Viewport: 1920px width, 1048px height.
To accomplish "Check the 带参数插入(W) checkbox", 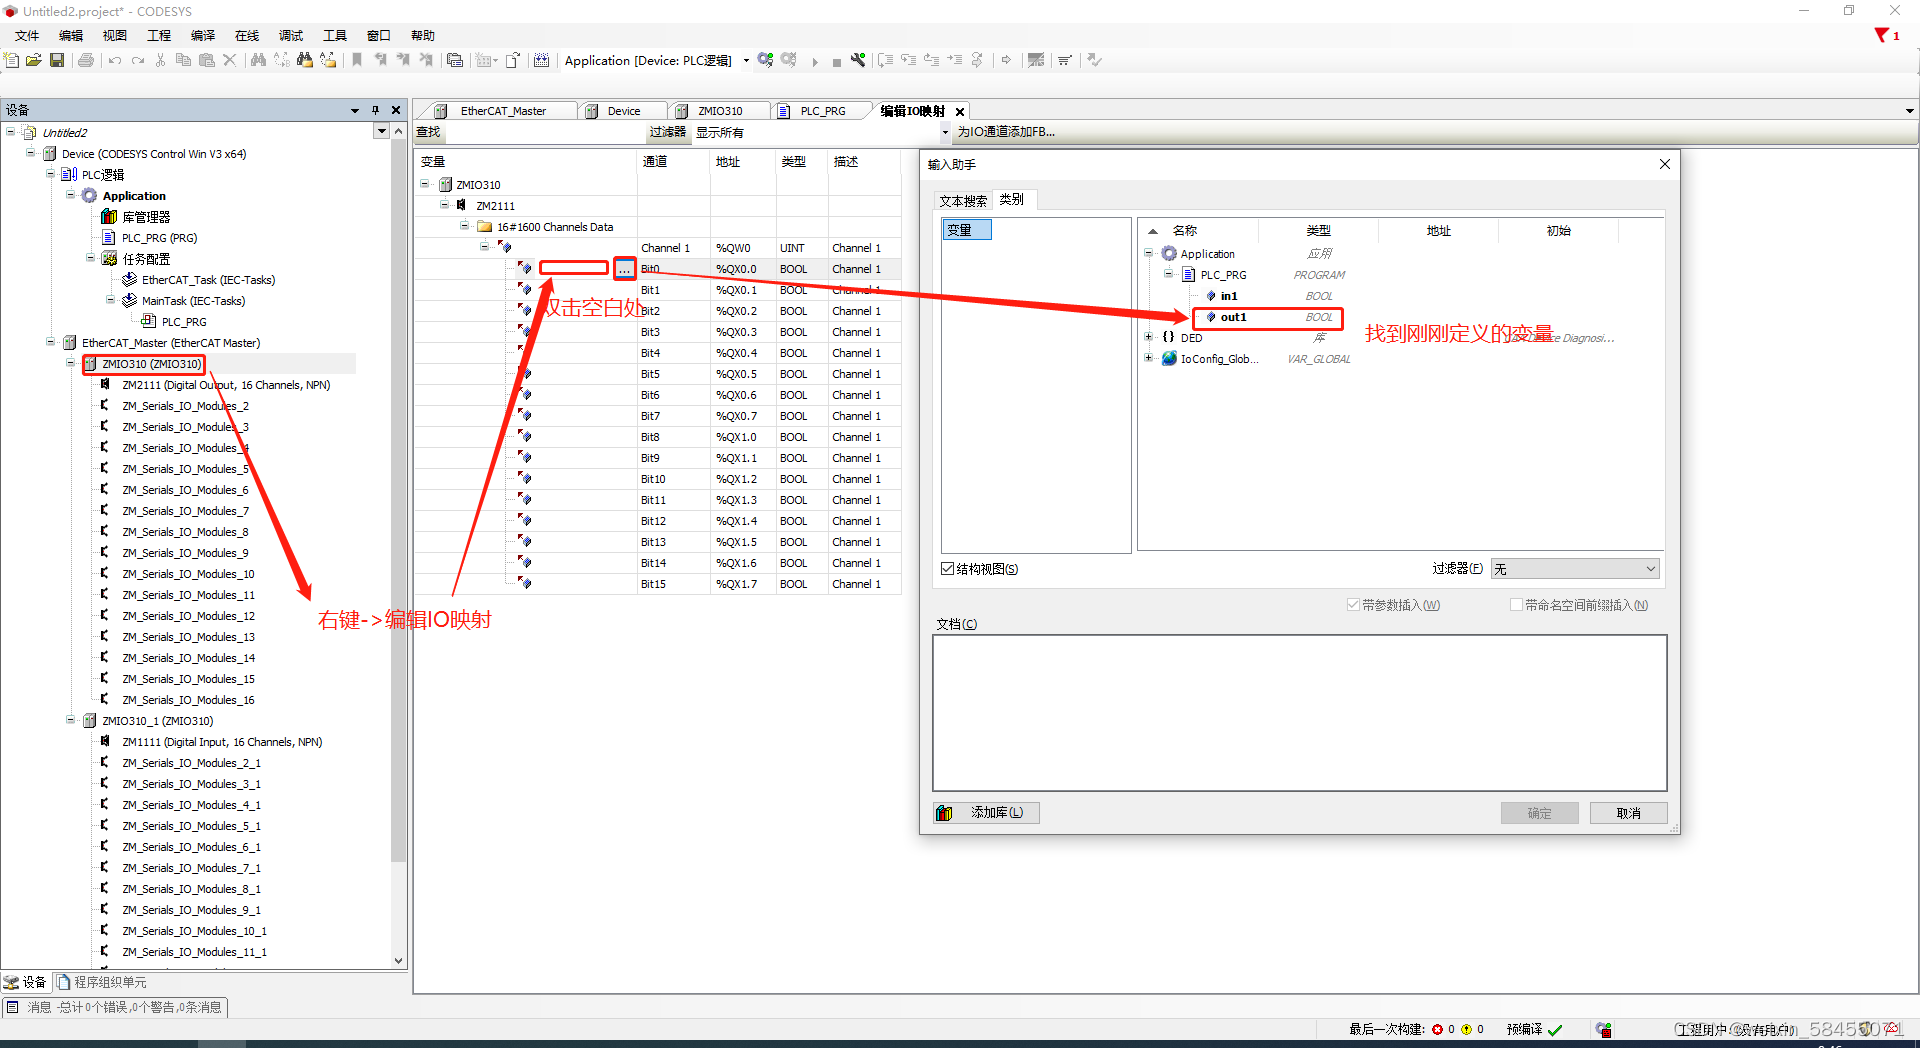I will point(1352,604).
